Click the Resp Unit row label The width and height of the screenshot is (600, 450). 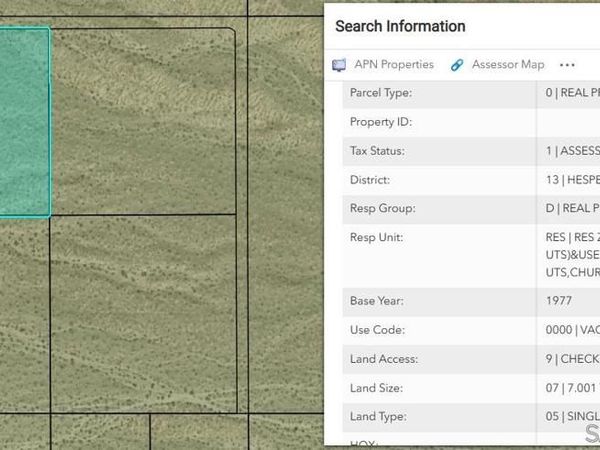[x=378, y=238]
